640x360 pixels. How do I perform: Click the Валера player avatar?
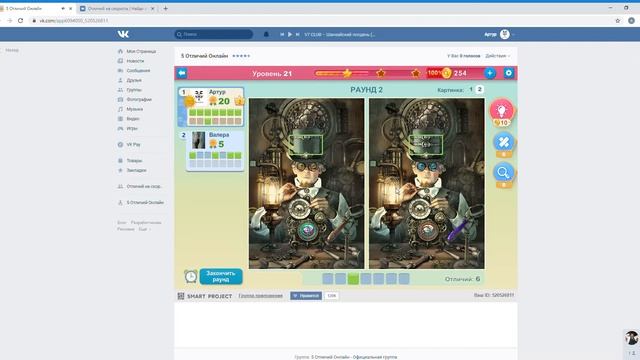click(198, 140)
